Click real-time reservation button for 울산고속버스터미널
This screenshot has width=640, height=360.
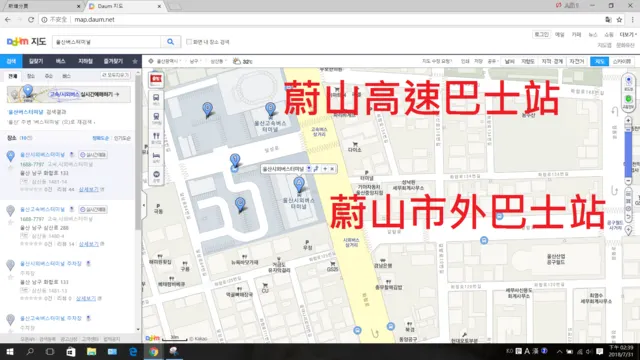tap(93, 209)
